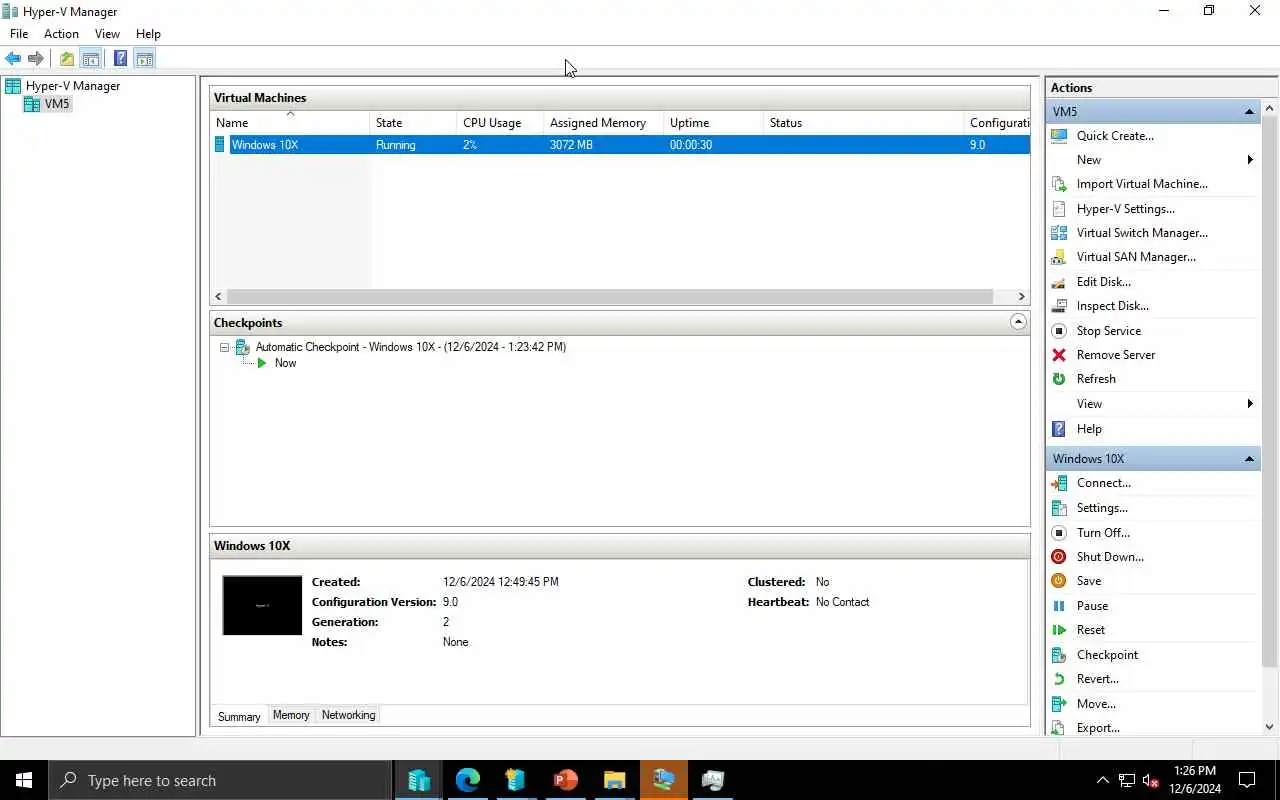Pause the Windows 10X VM
1280x800 pixels.
point(1092,606)
